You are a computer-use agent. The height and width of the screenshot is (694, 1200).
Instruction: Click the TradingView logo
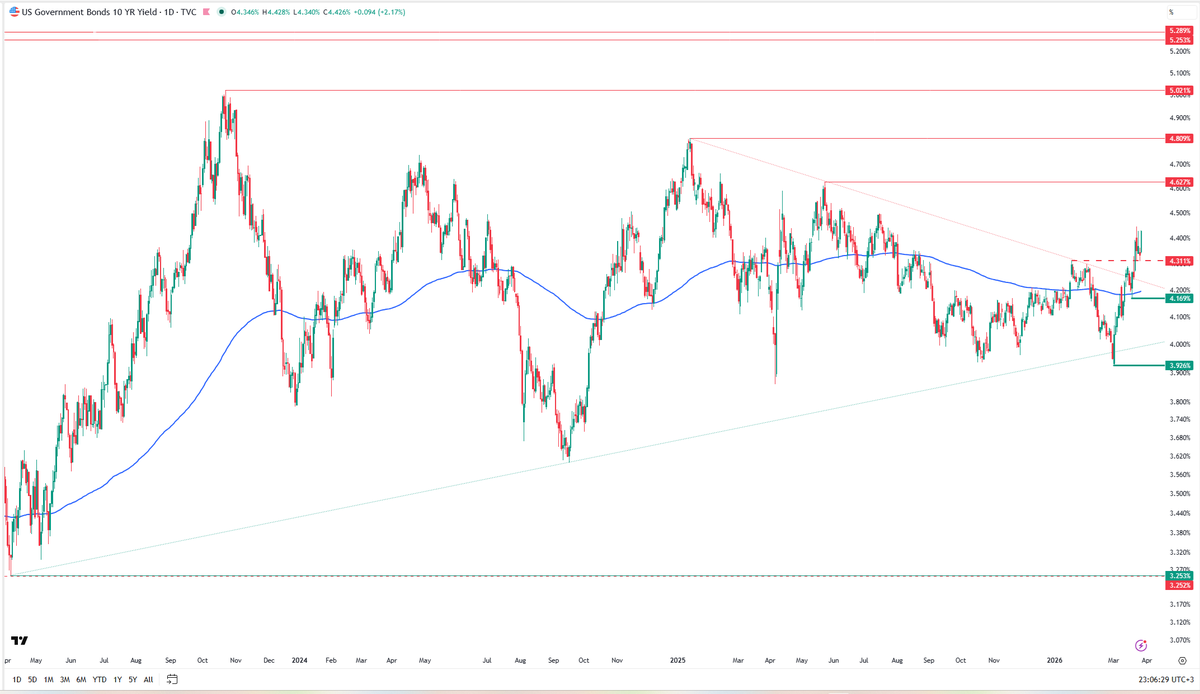tap(19, 641)
